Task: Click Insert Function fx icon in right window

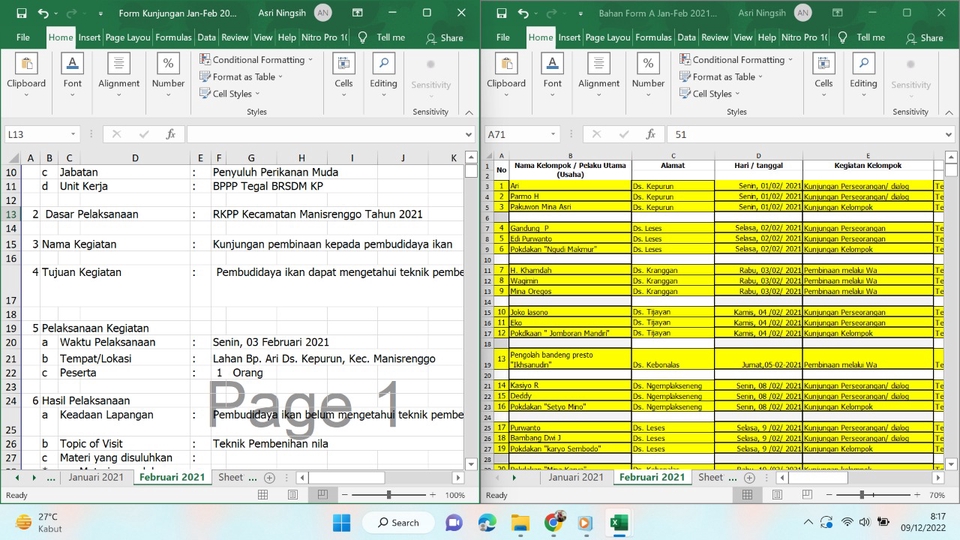Action: [x=651, y=134]
